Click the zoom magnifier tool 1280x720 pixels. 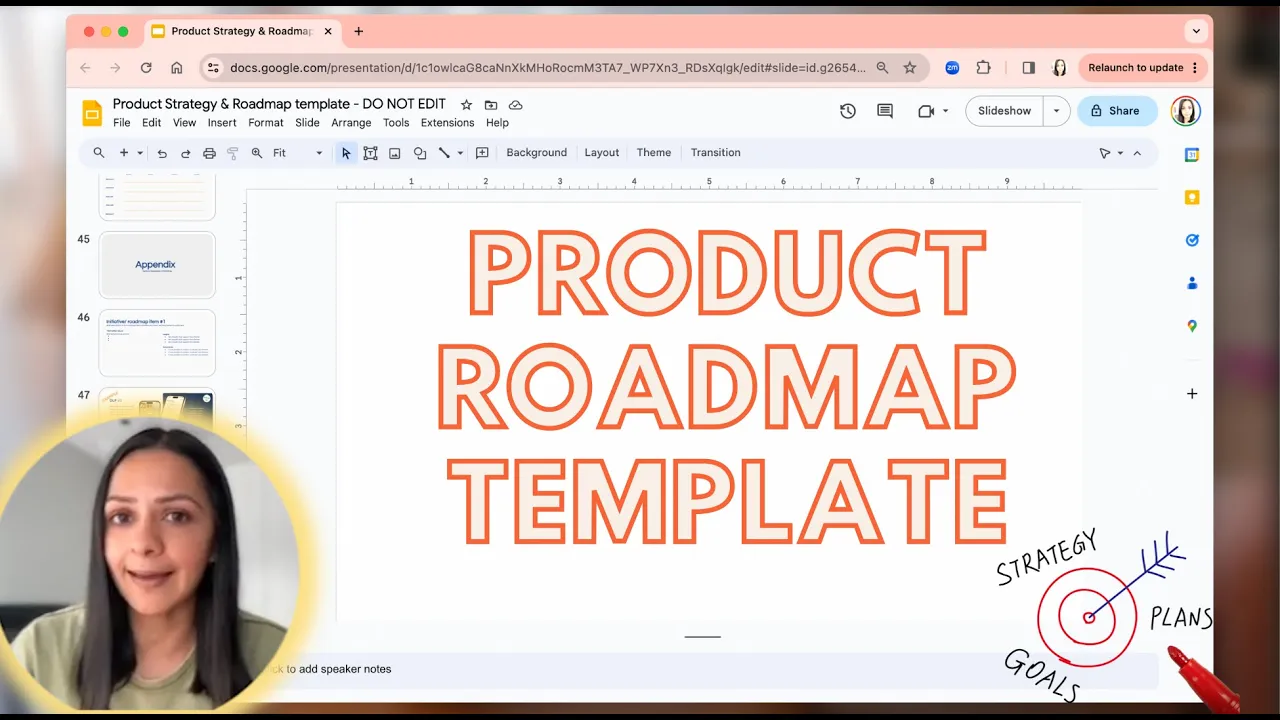coord(257,153)
